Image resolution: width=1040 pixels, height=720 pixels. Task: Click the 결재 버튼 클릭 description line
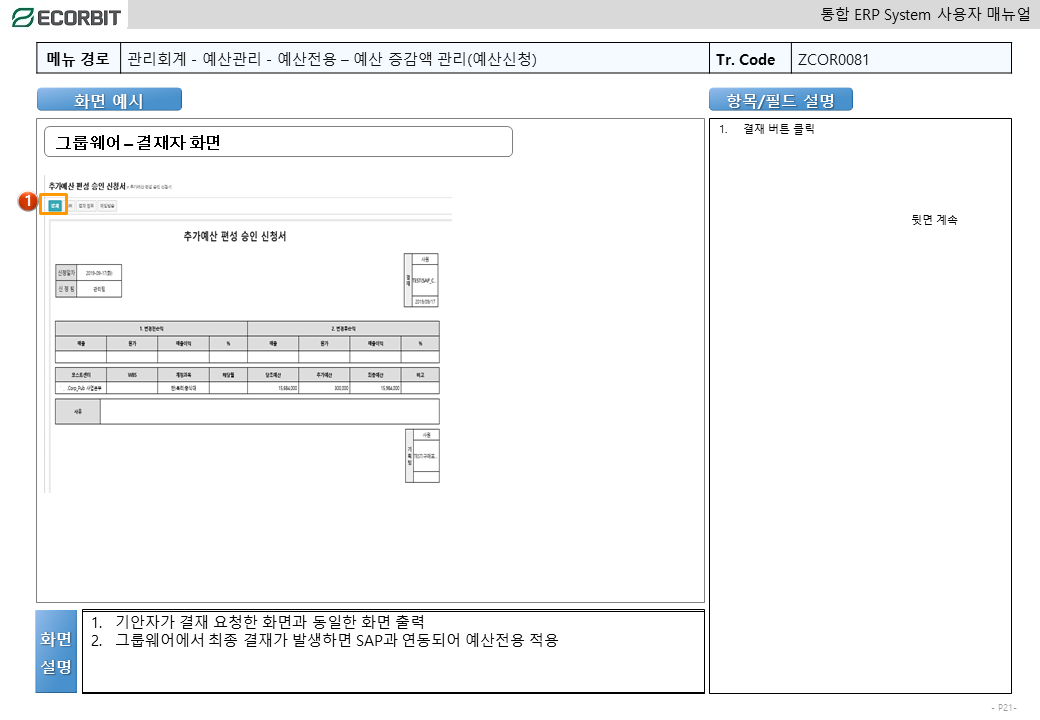tap(778, 129)
